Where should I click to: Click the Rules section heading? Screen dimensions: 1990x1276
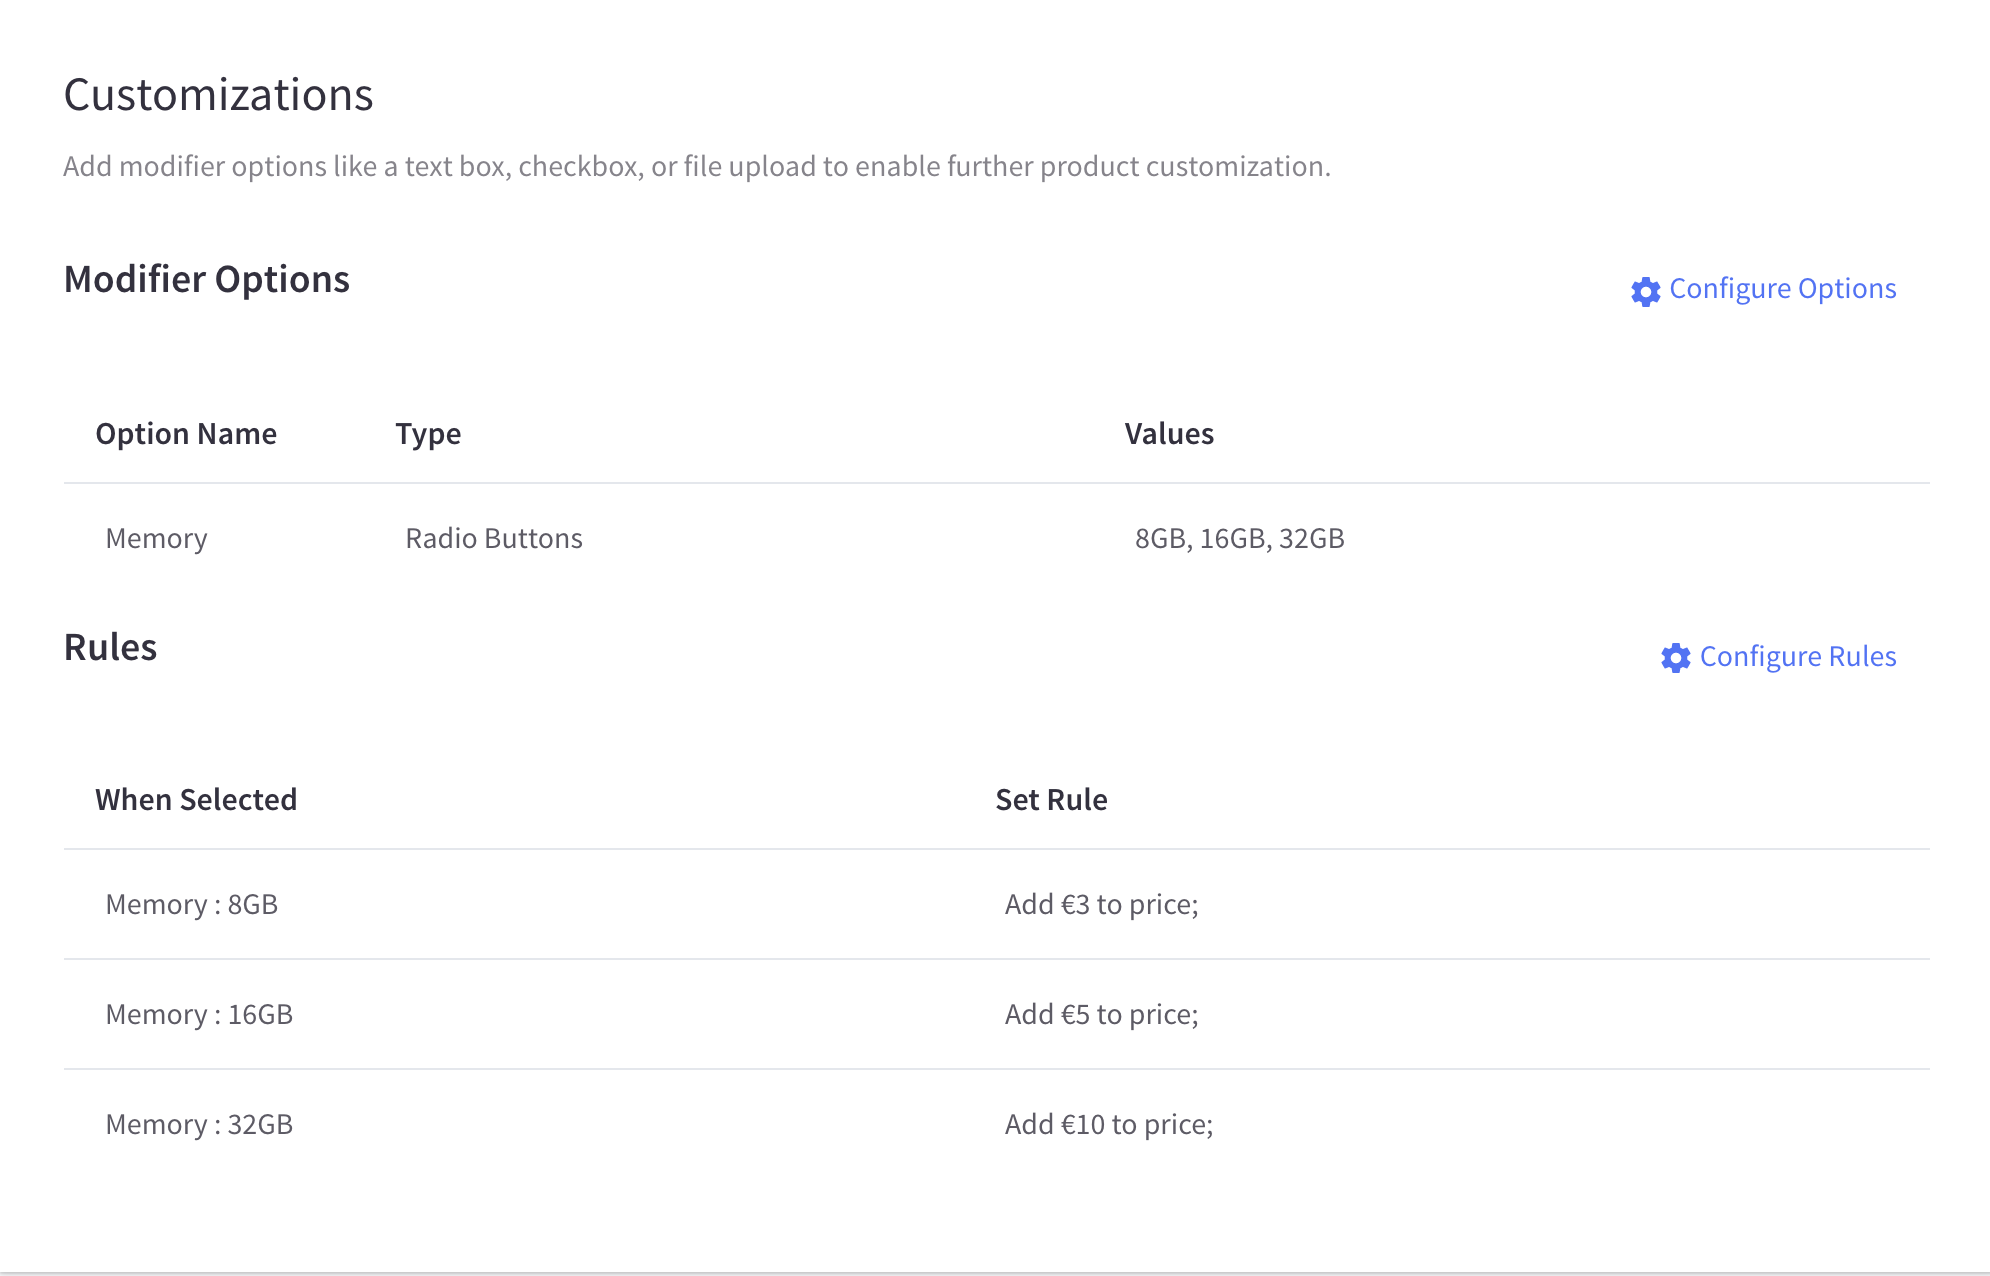(110, 647)
